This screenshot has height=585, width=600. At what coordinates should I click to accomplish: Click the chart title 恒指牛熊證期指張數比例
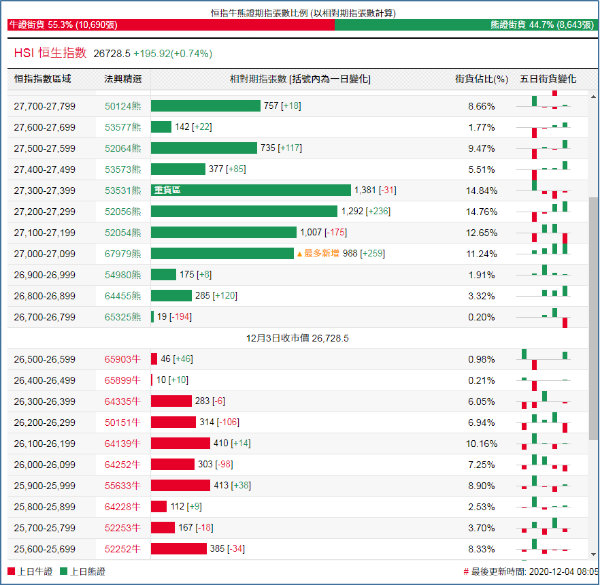[303, 13]
